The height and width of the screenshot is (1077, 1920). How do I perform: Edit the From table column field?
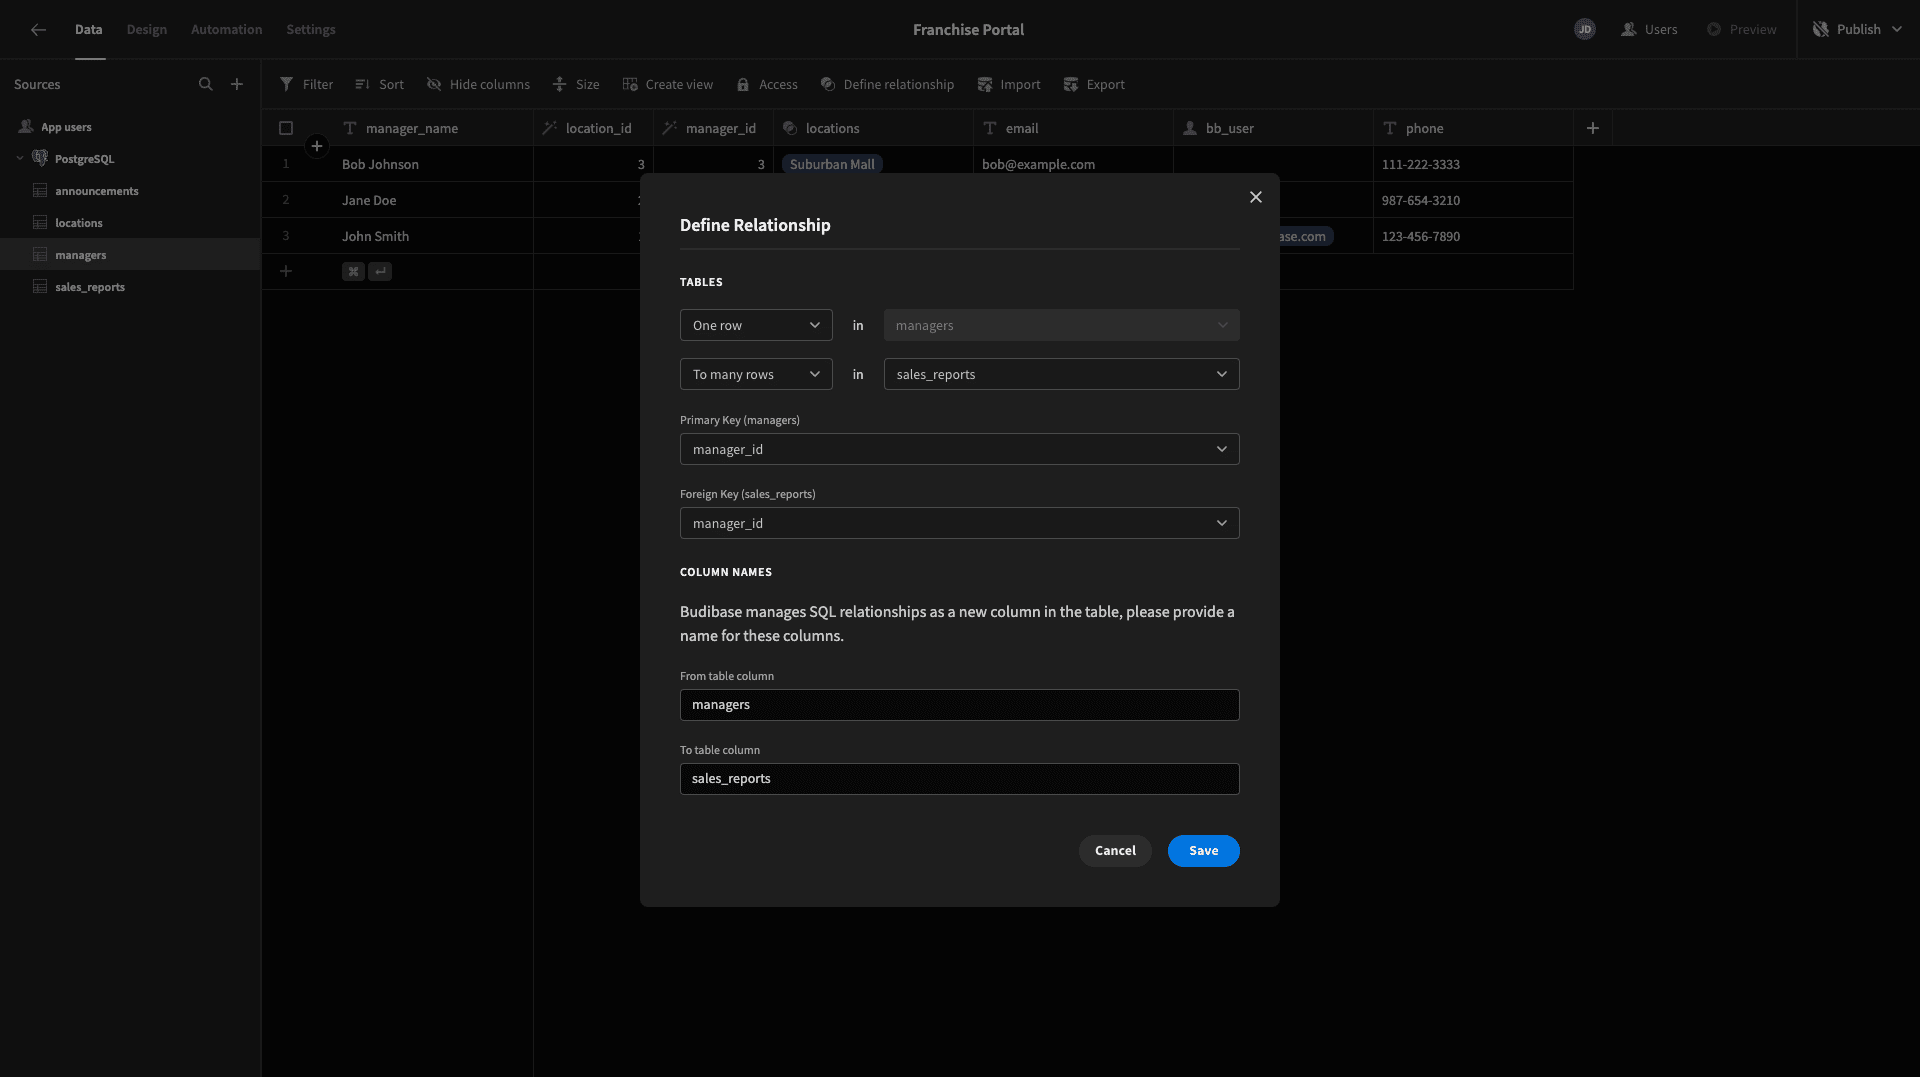click(960, 705)
